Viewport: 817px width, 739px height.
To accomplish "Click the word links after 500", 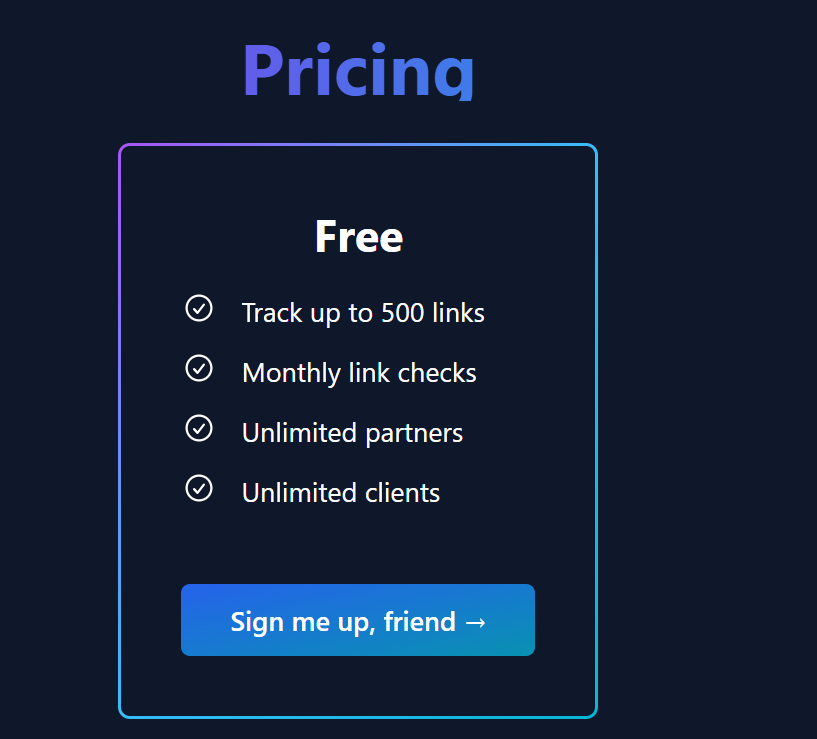I will (458, 313).
